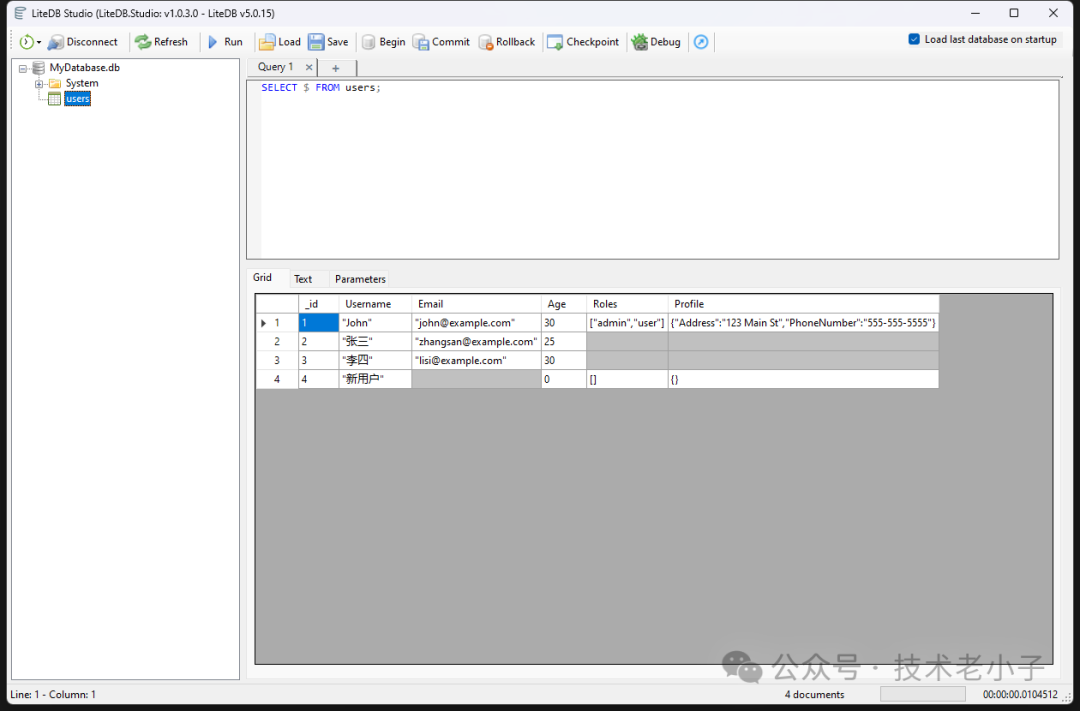Open the recent databases dropdown arrow
The width and height of the screenshot is (1080, 711).
pos(39,43)
